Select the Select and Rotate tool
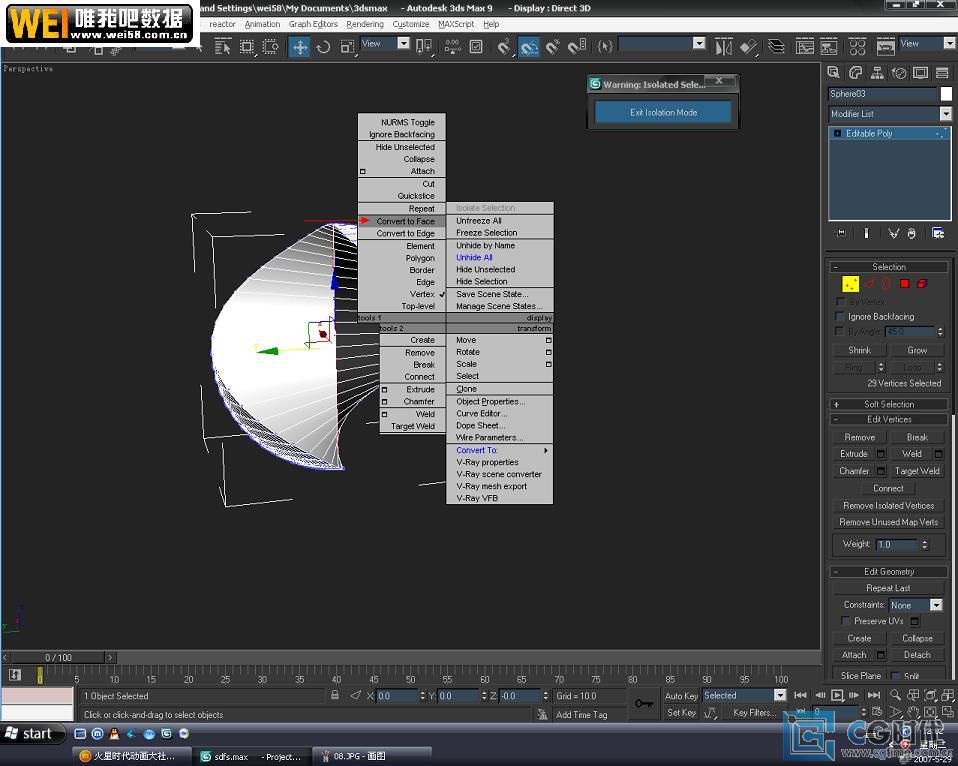This screenshot has width=958, height=766. coord(323,47)
